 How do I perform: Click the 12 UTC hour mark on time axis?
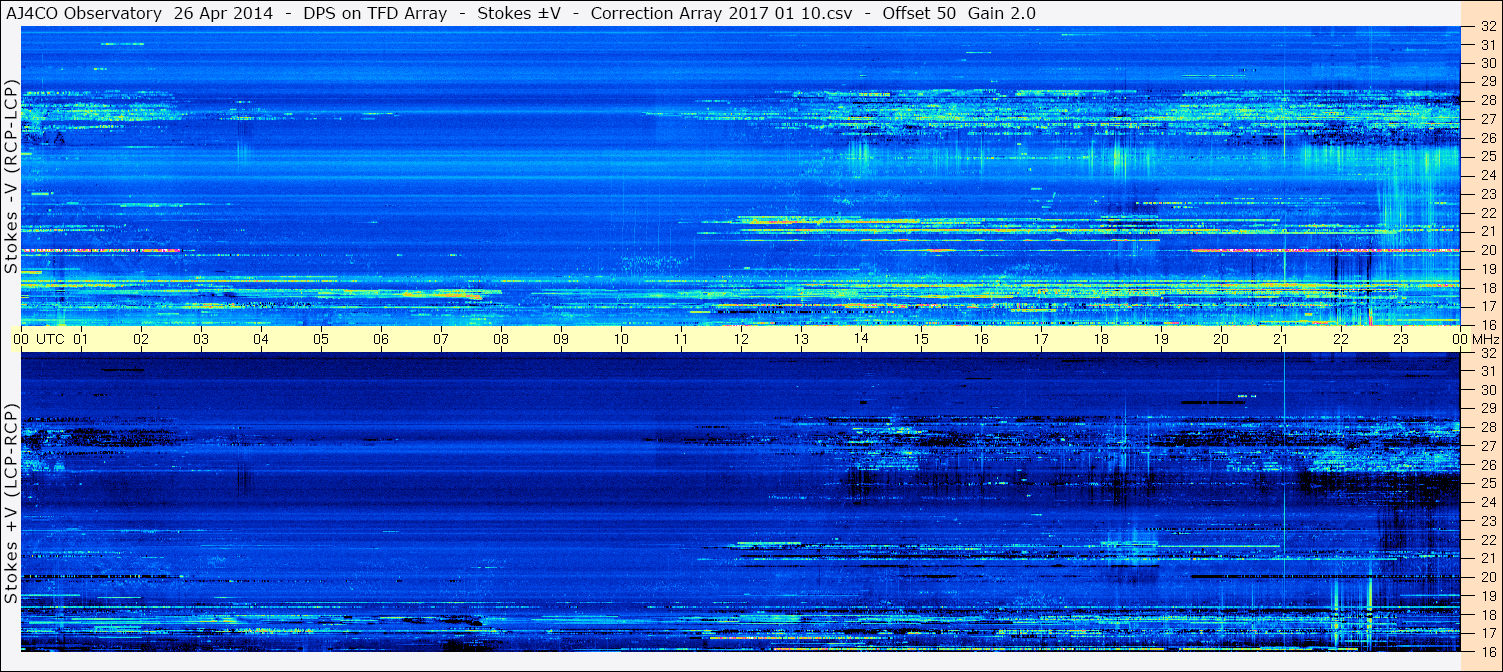(x=741, y=339)
